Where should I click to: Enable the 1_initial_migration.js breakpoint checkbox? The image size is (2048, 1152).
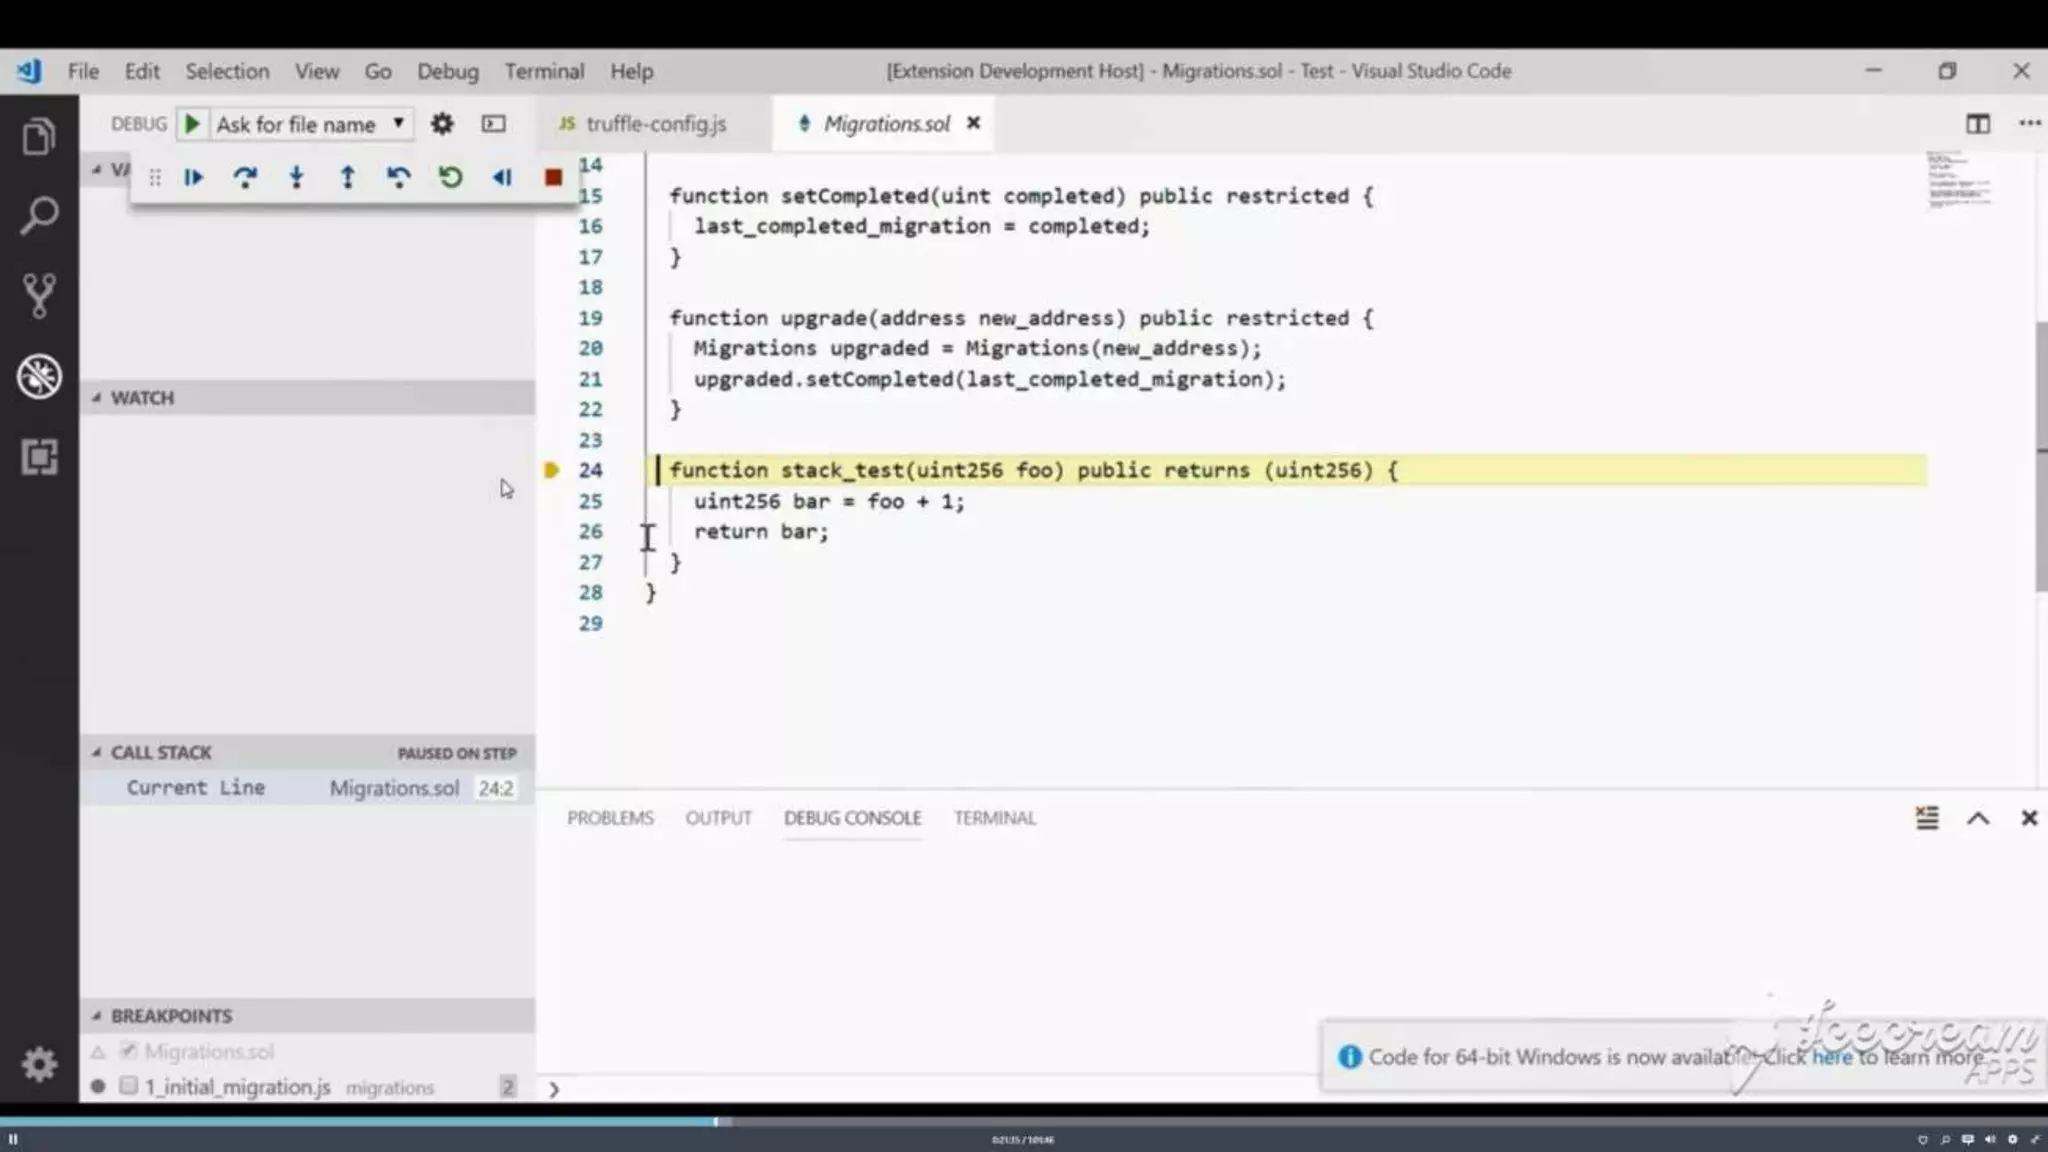tap(128, 1086)
